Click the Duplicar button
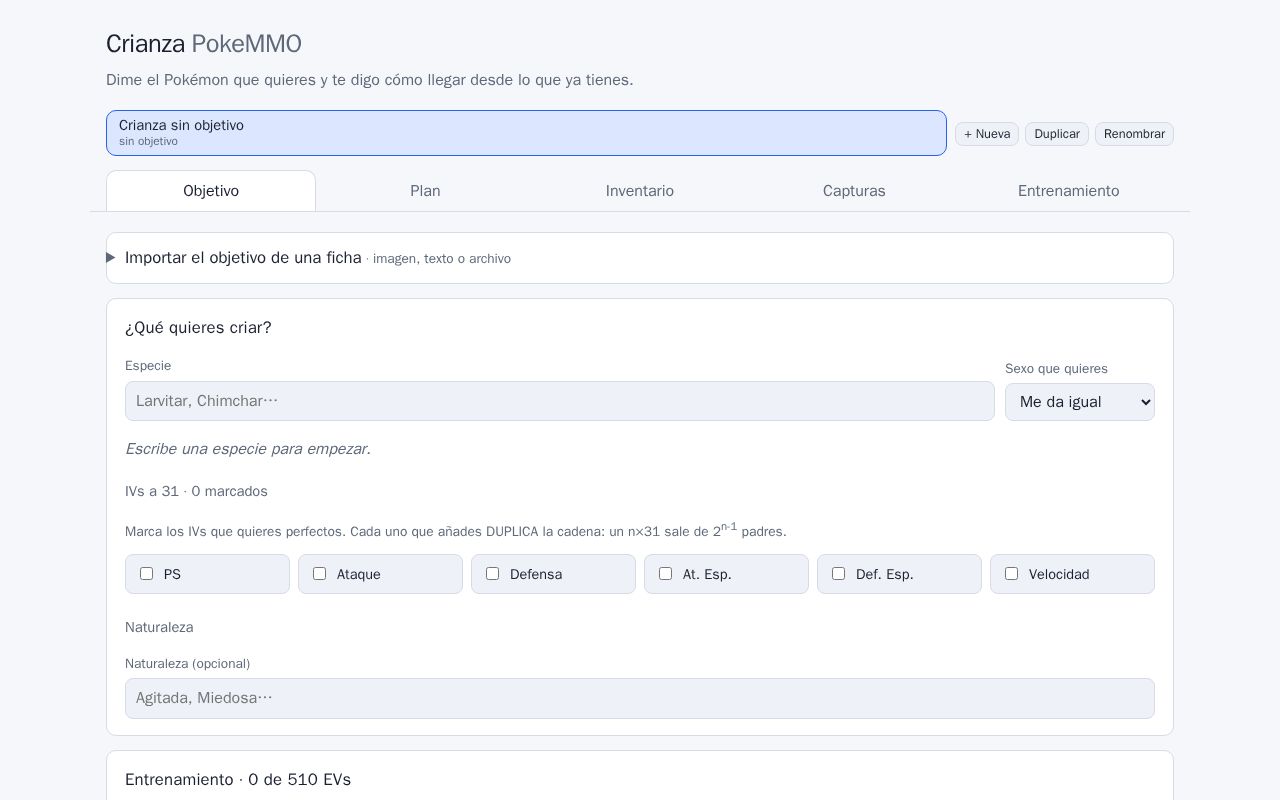Screen dimensions: 1280x800 [1057, 134]
